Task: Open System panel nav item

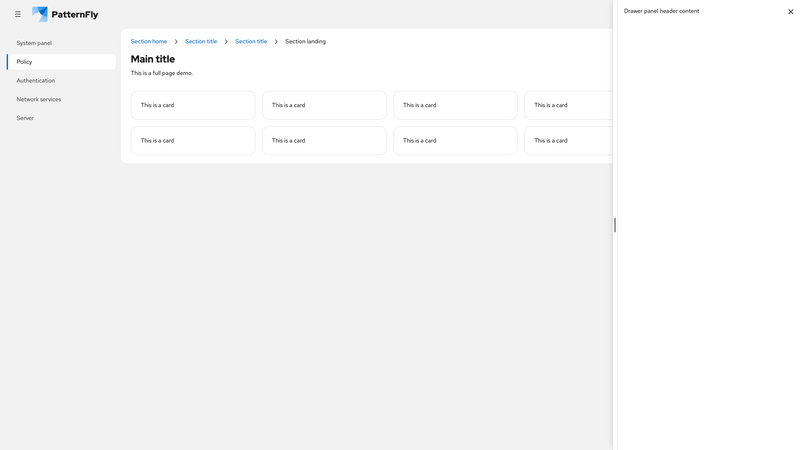Action: (61, 43)
